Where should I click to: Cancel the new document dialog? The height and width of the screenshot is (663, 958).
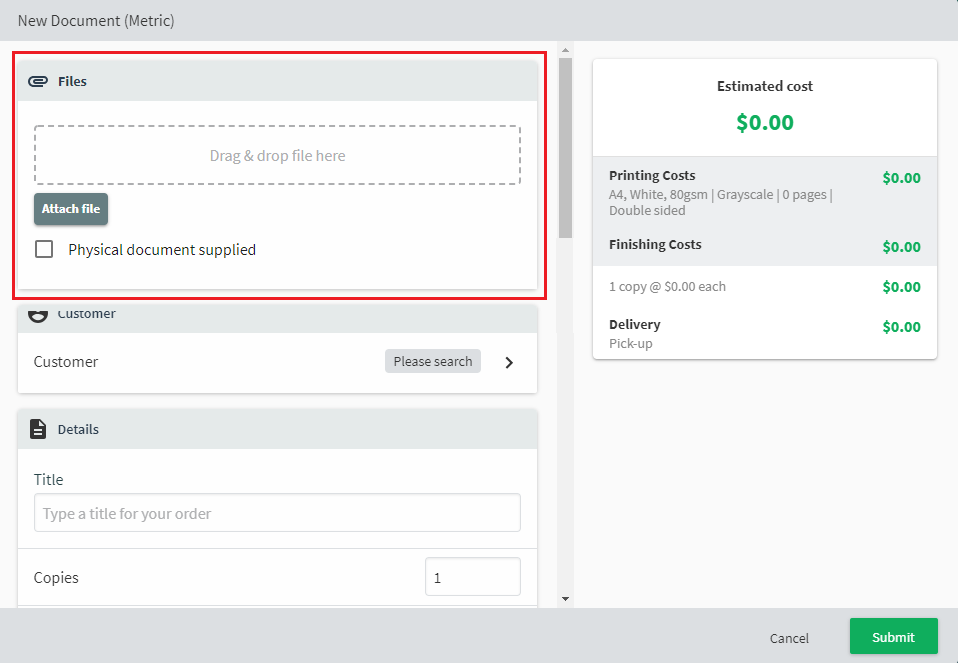pos(789,638)
